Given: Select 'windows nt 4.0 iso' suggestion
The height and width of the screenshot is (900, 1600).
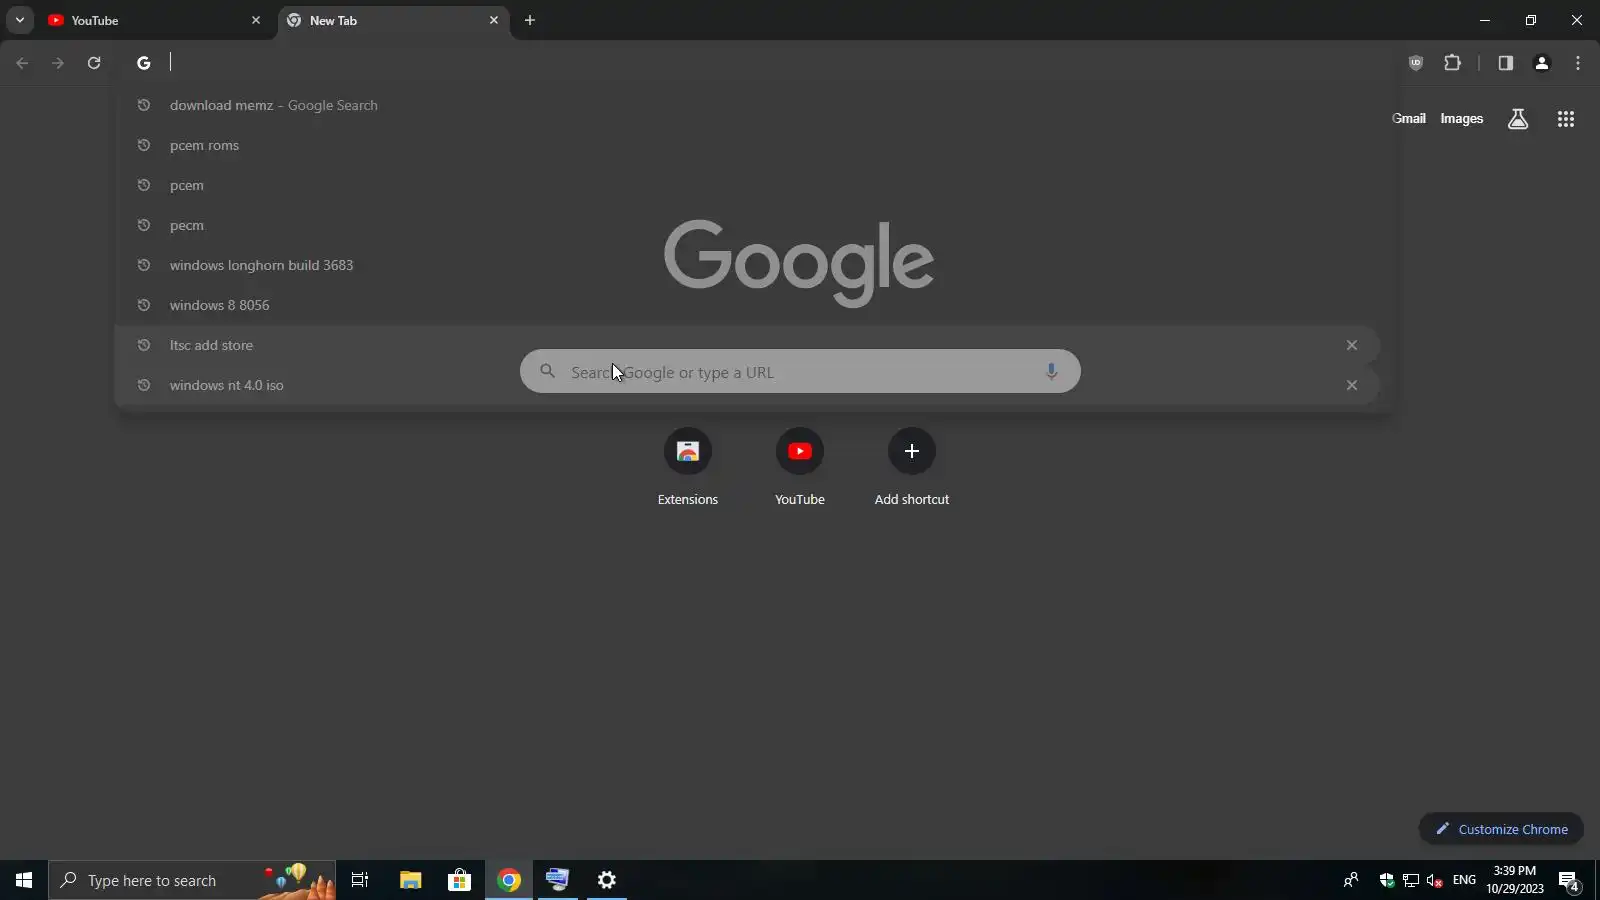Looking at the screenshot, I should 748,385.
